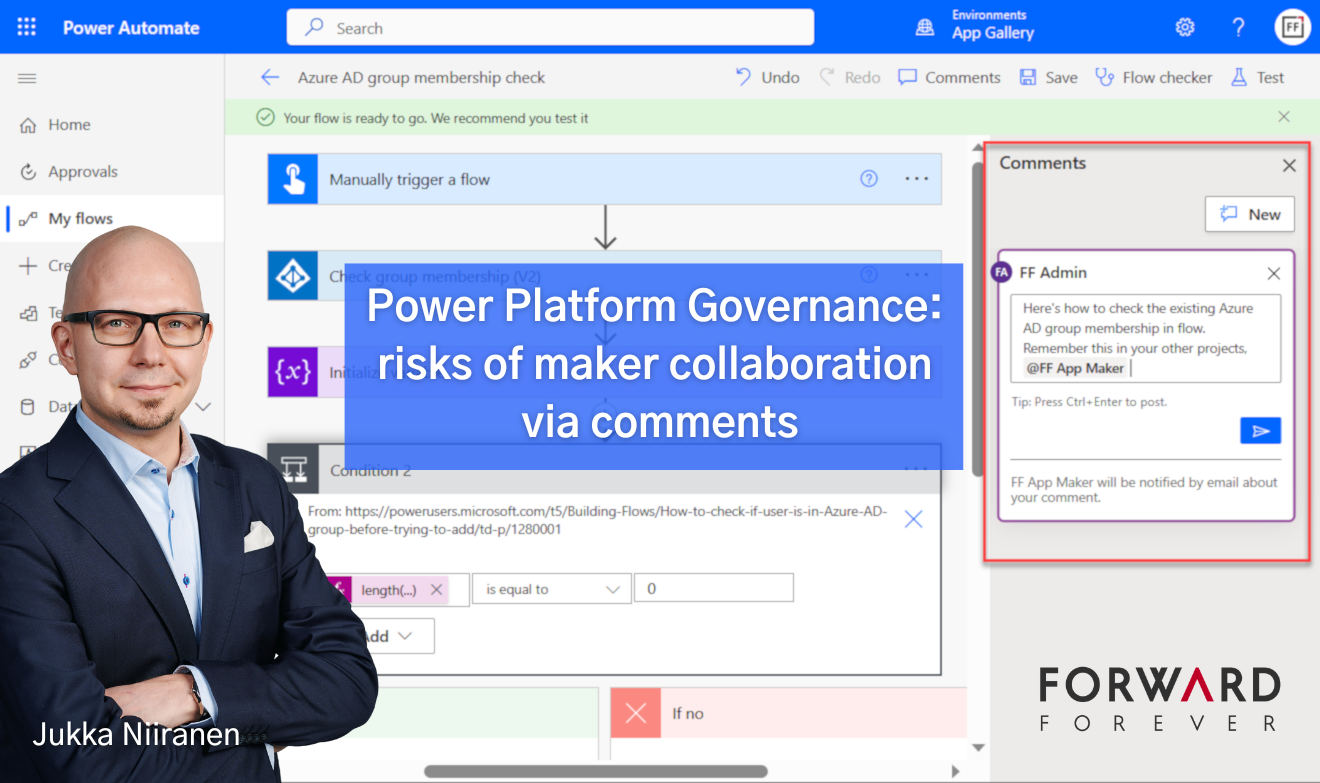Screen dimensions: 1320x783
Task: Click the Check group membership Azure AD icon
Action: point(293,275)
